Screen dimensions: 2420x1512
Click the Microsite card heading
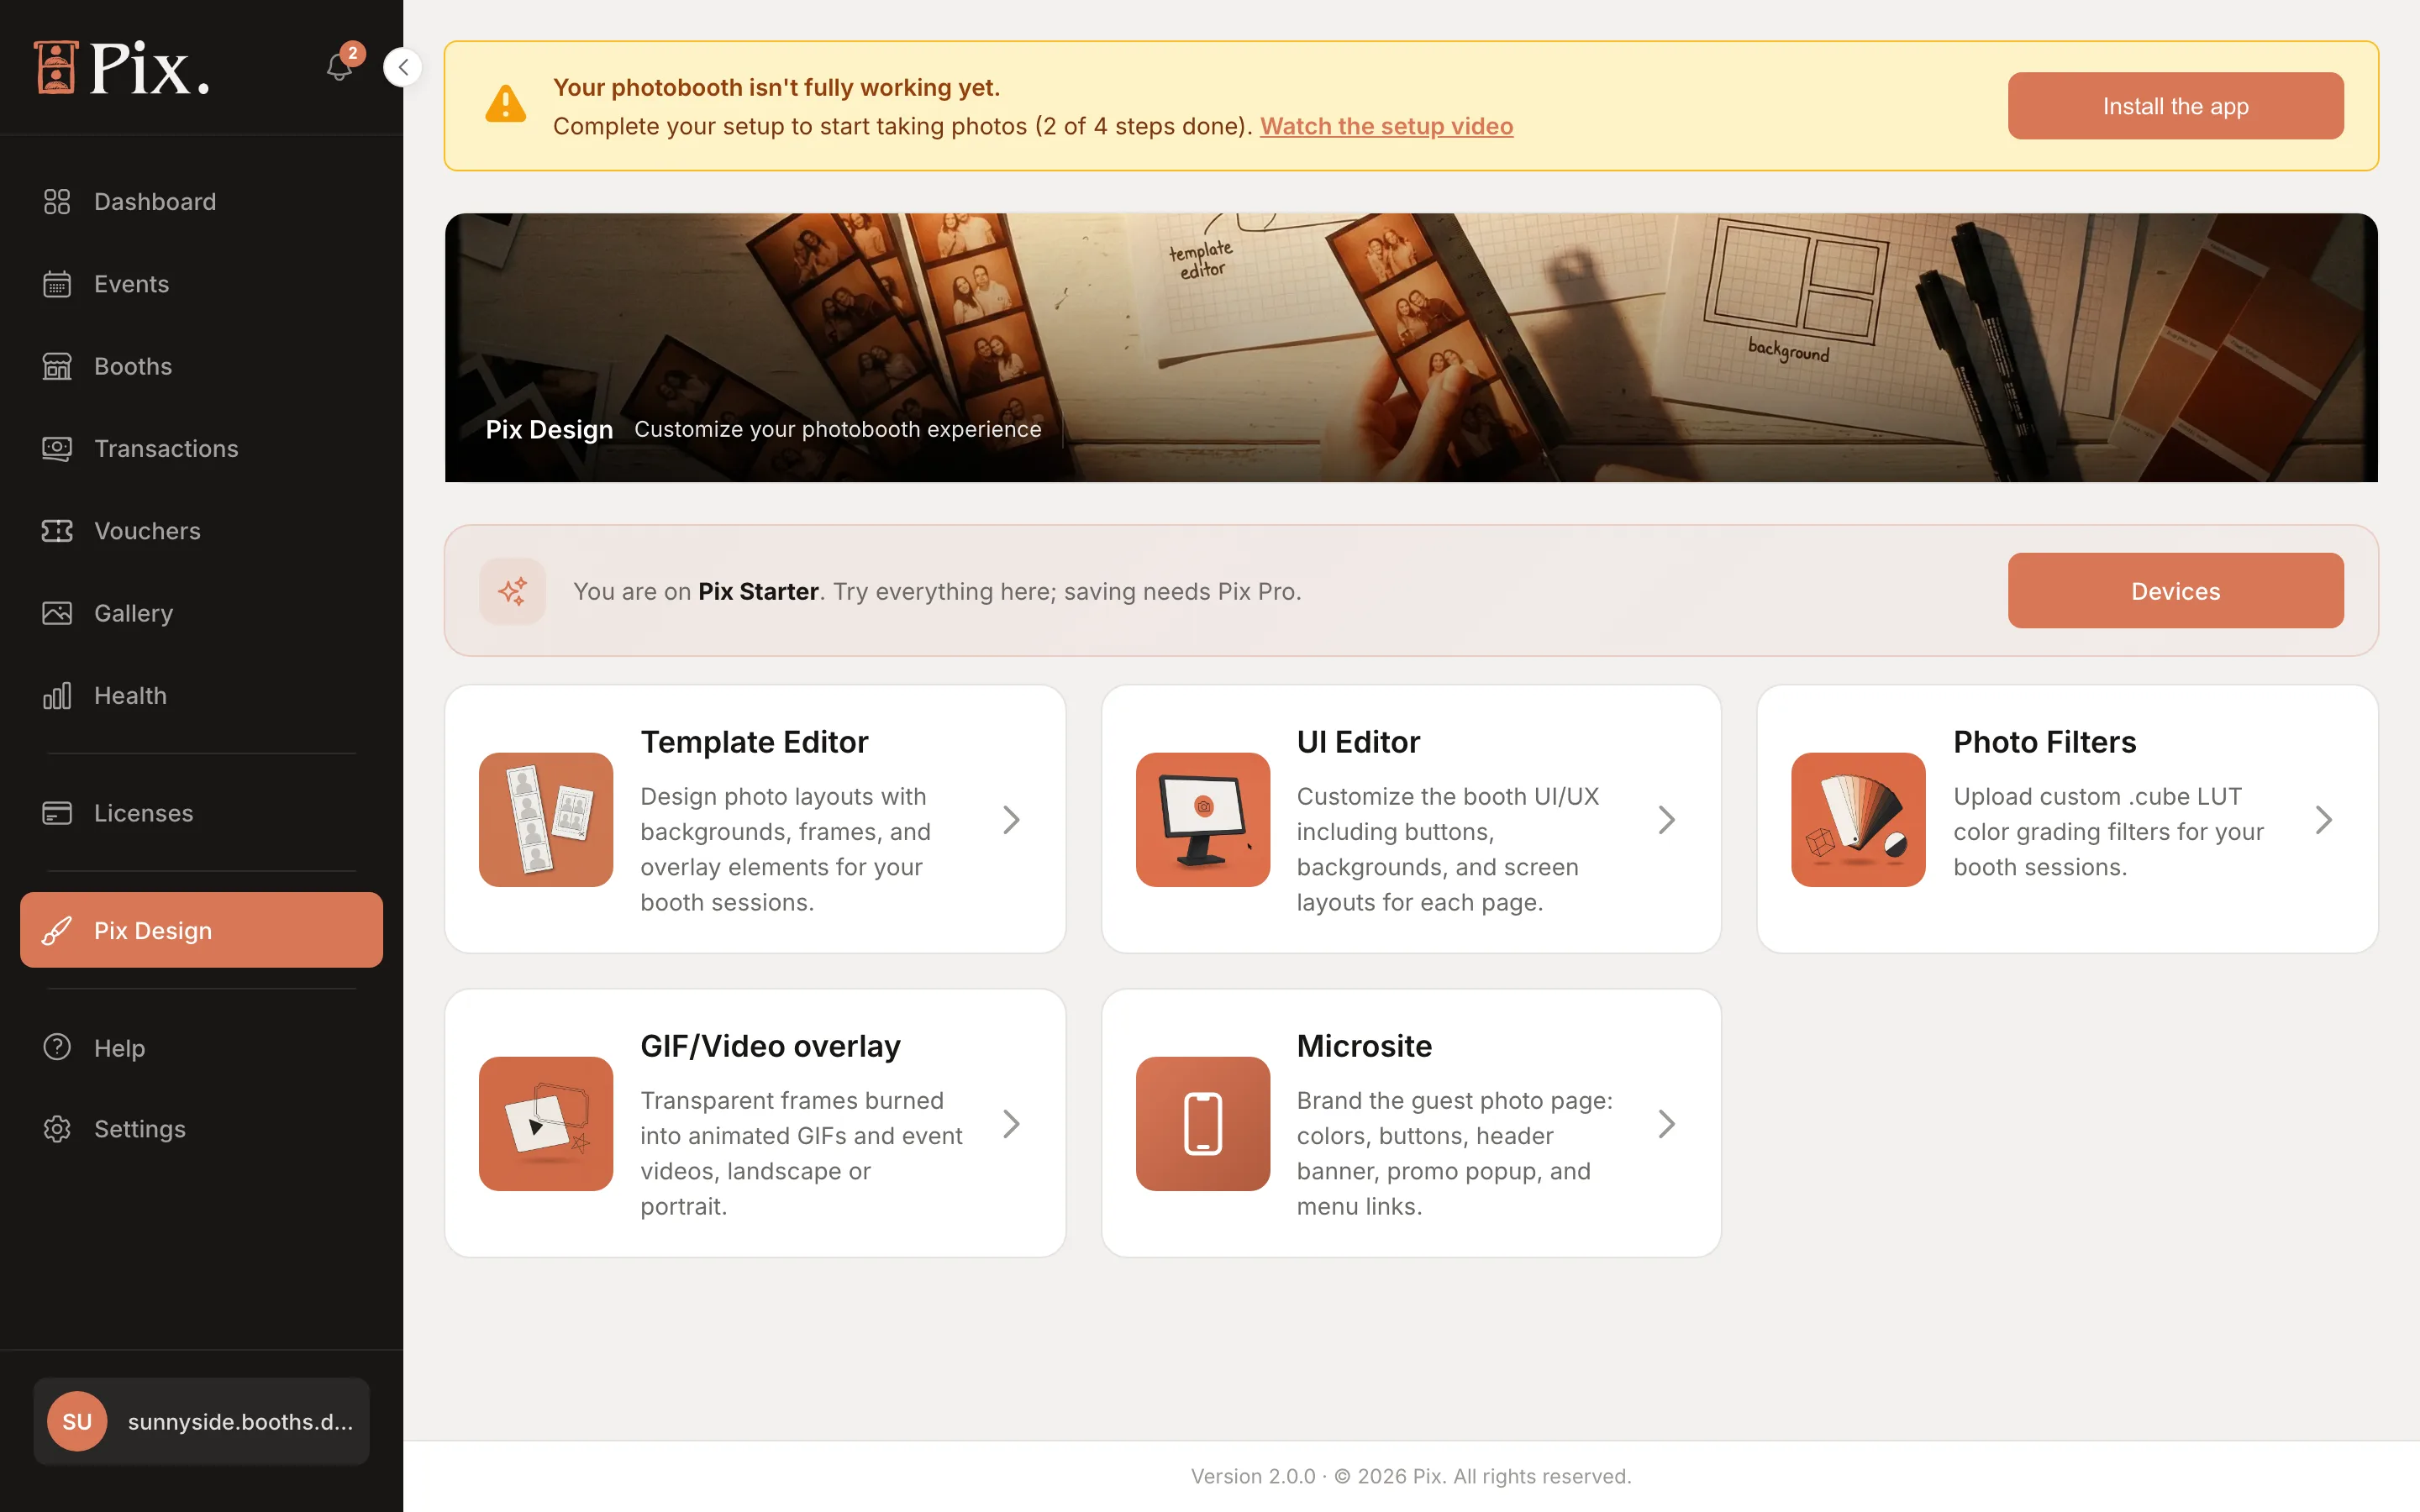[x=1364, y=1046]
